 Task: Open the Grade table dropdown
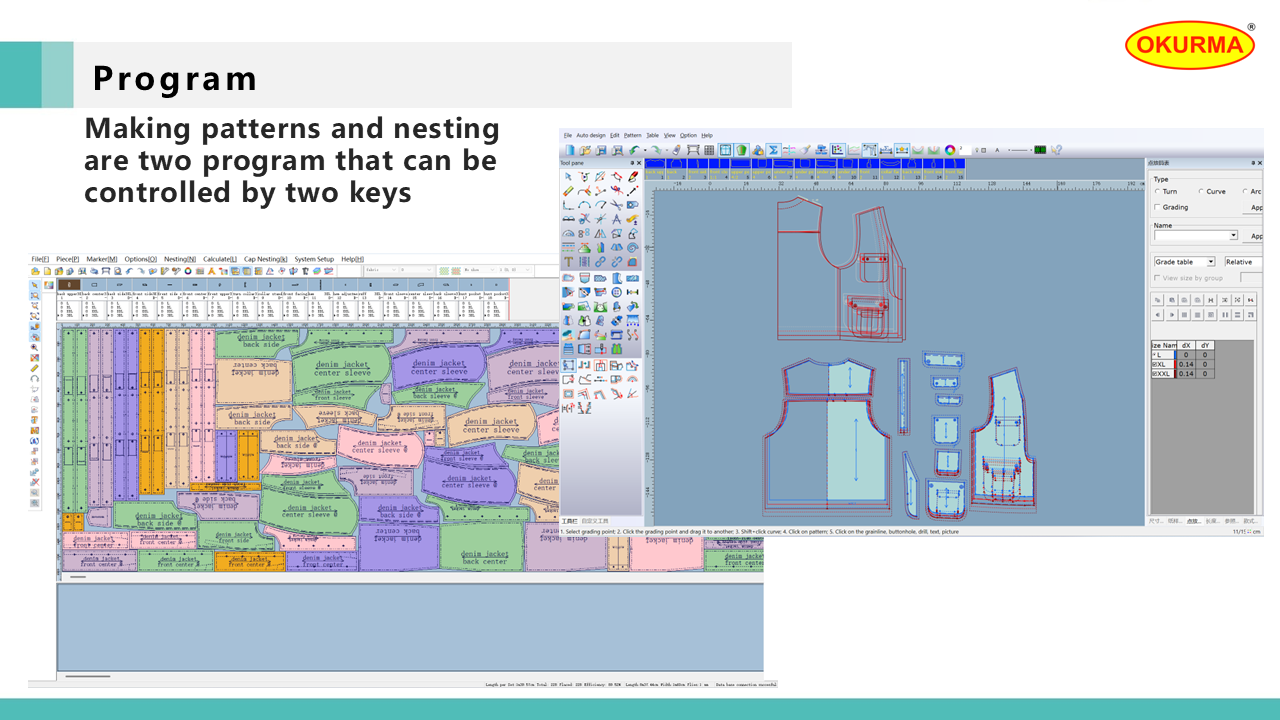click(x=1210, y=262)
